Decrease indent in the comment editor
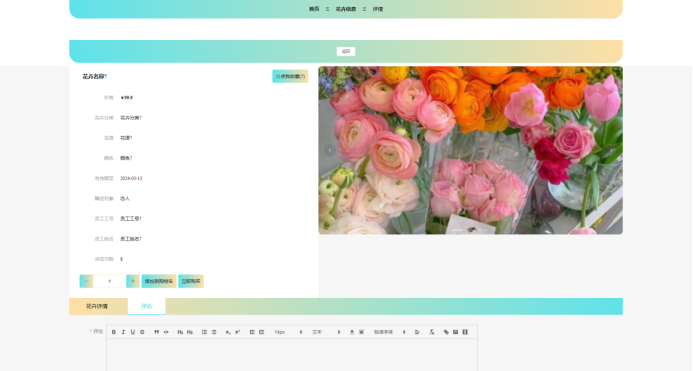Screen dimensions: 693x371 click(252, 332)
